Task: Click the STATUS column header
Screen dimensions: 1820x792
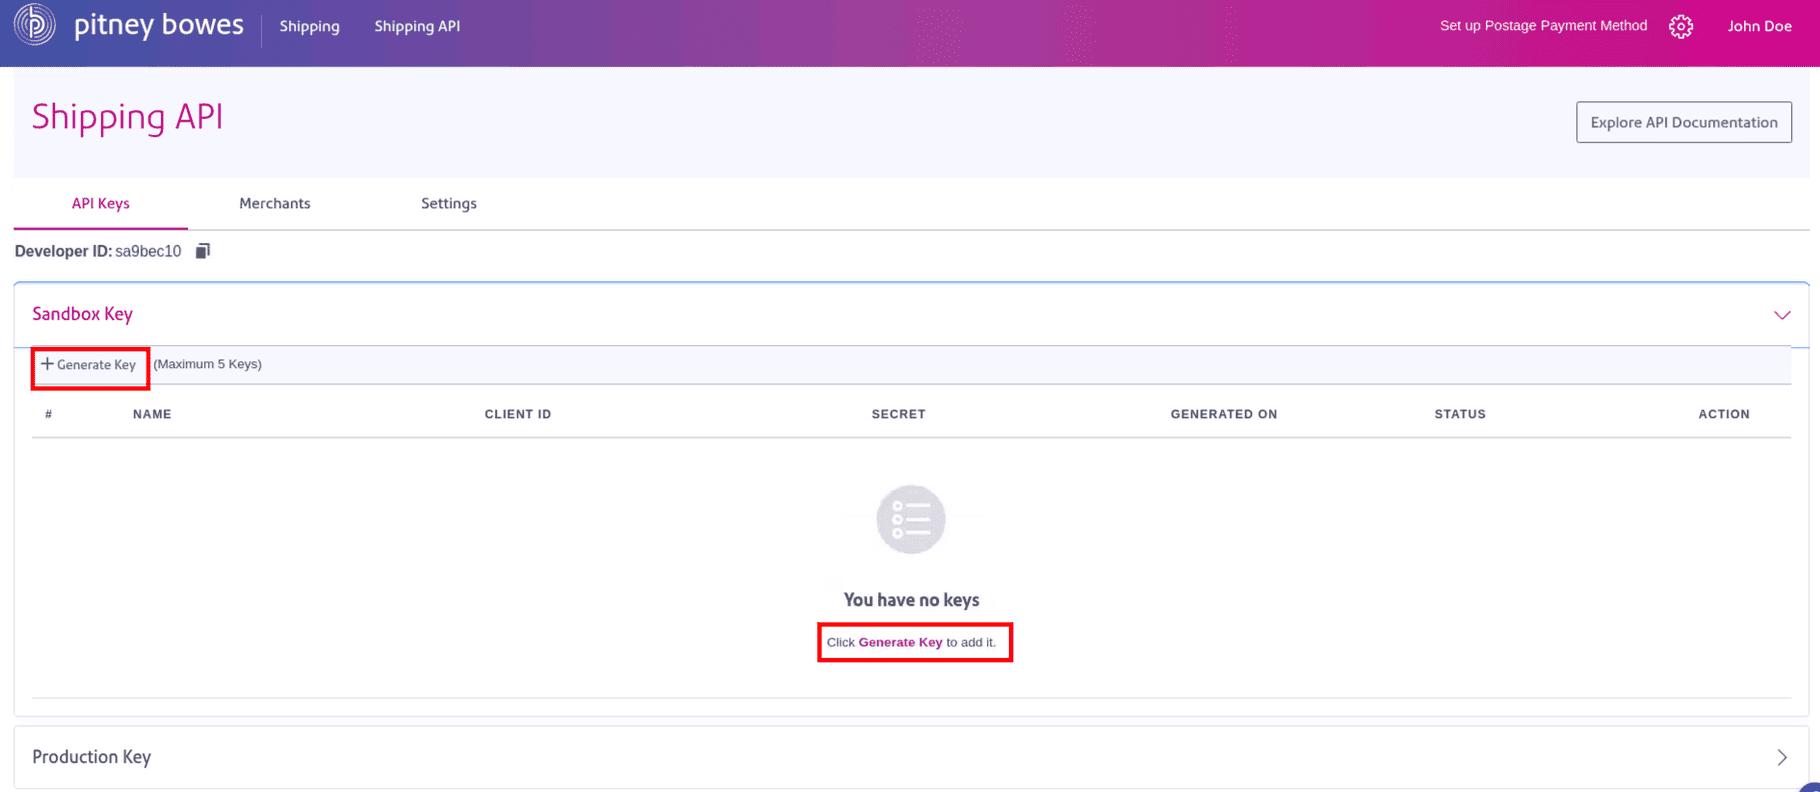Action: click(1460, 414)
